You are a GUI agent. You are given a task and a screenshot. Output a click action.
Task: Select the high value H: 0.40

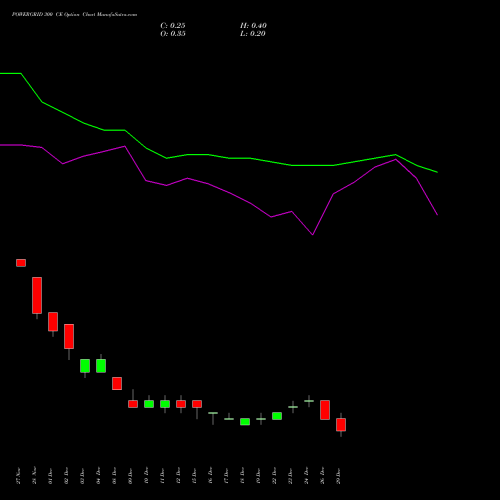(253, 26)
